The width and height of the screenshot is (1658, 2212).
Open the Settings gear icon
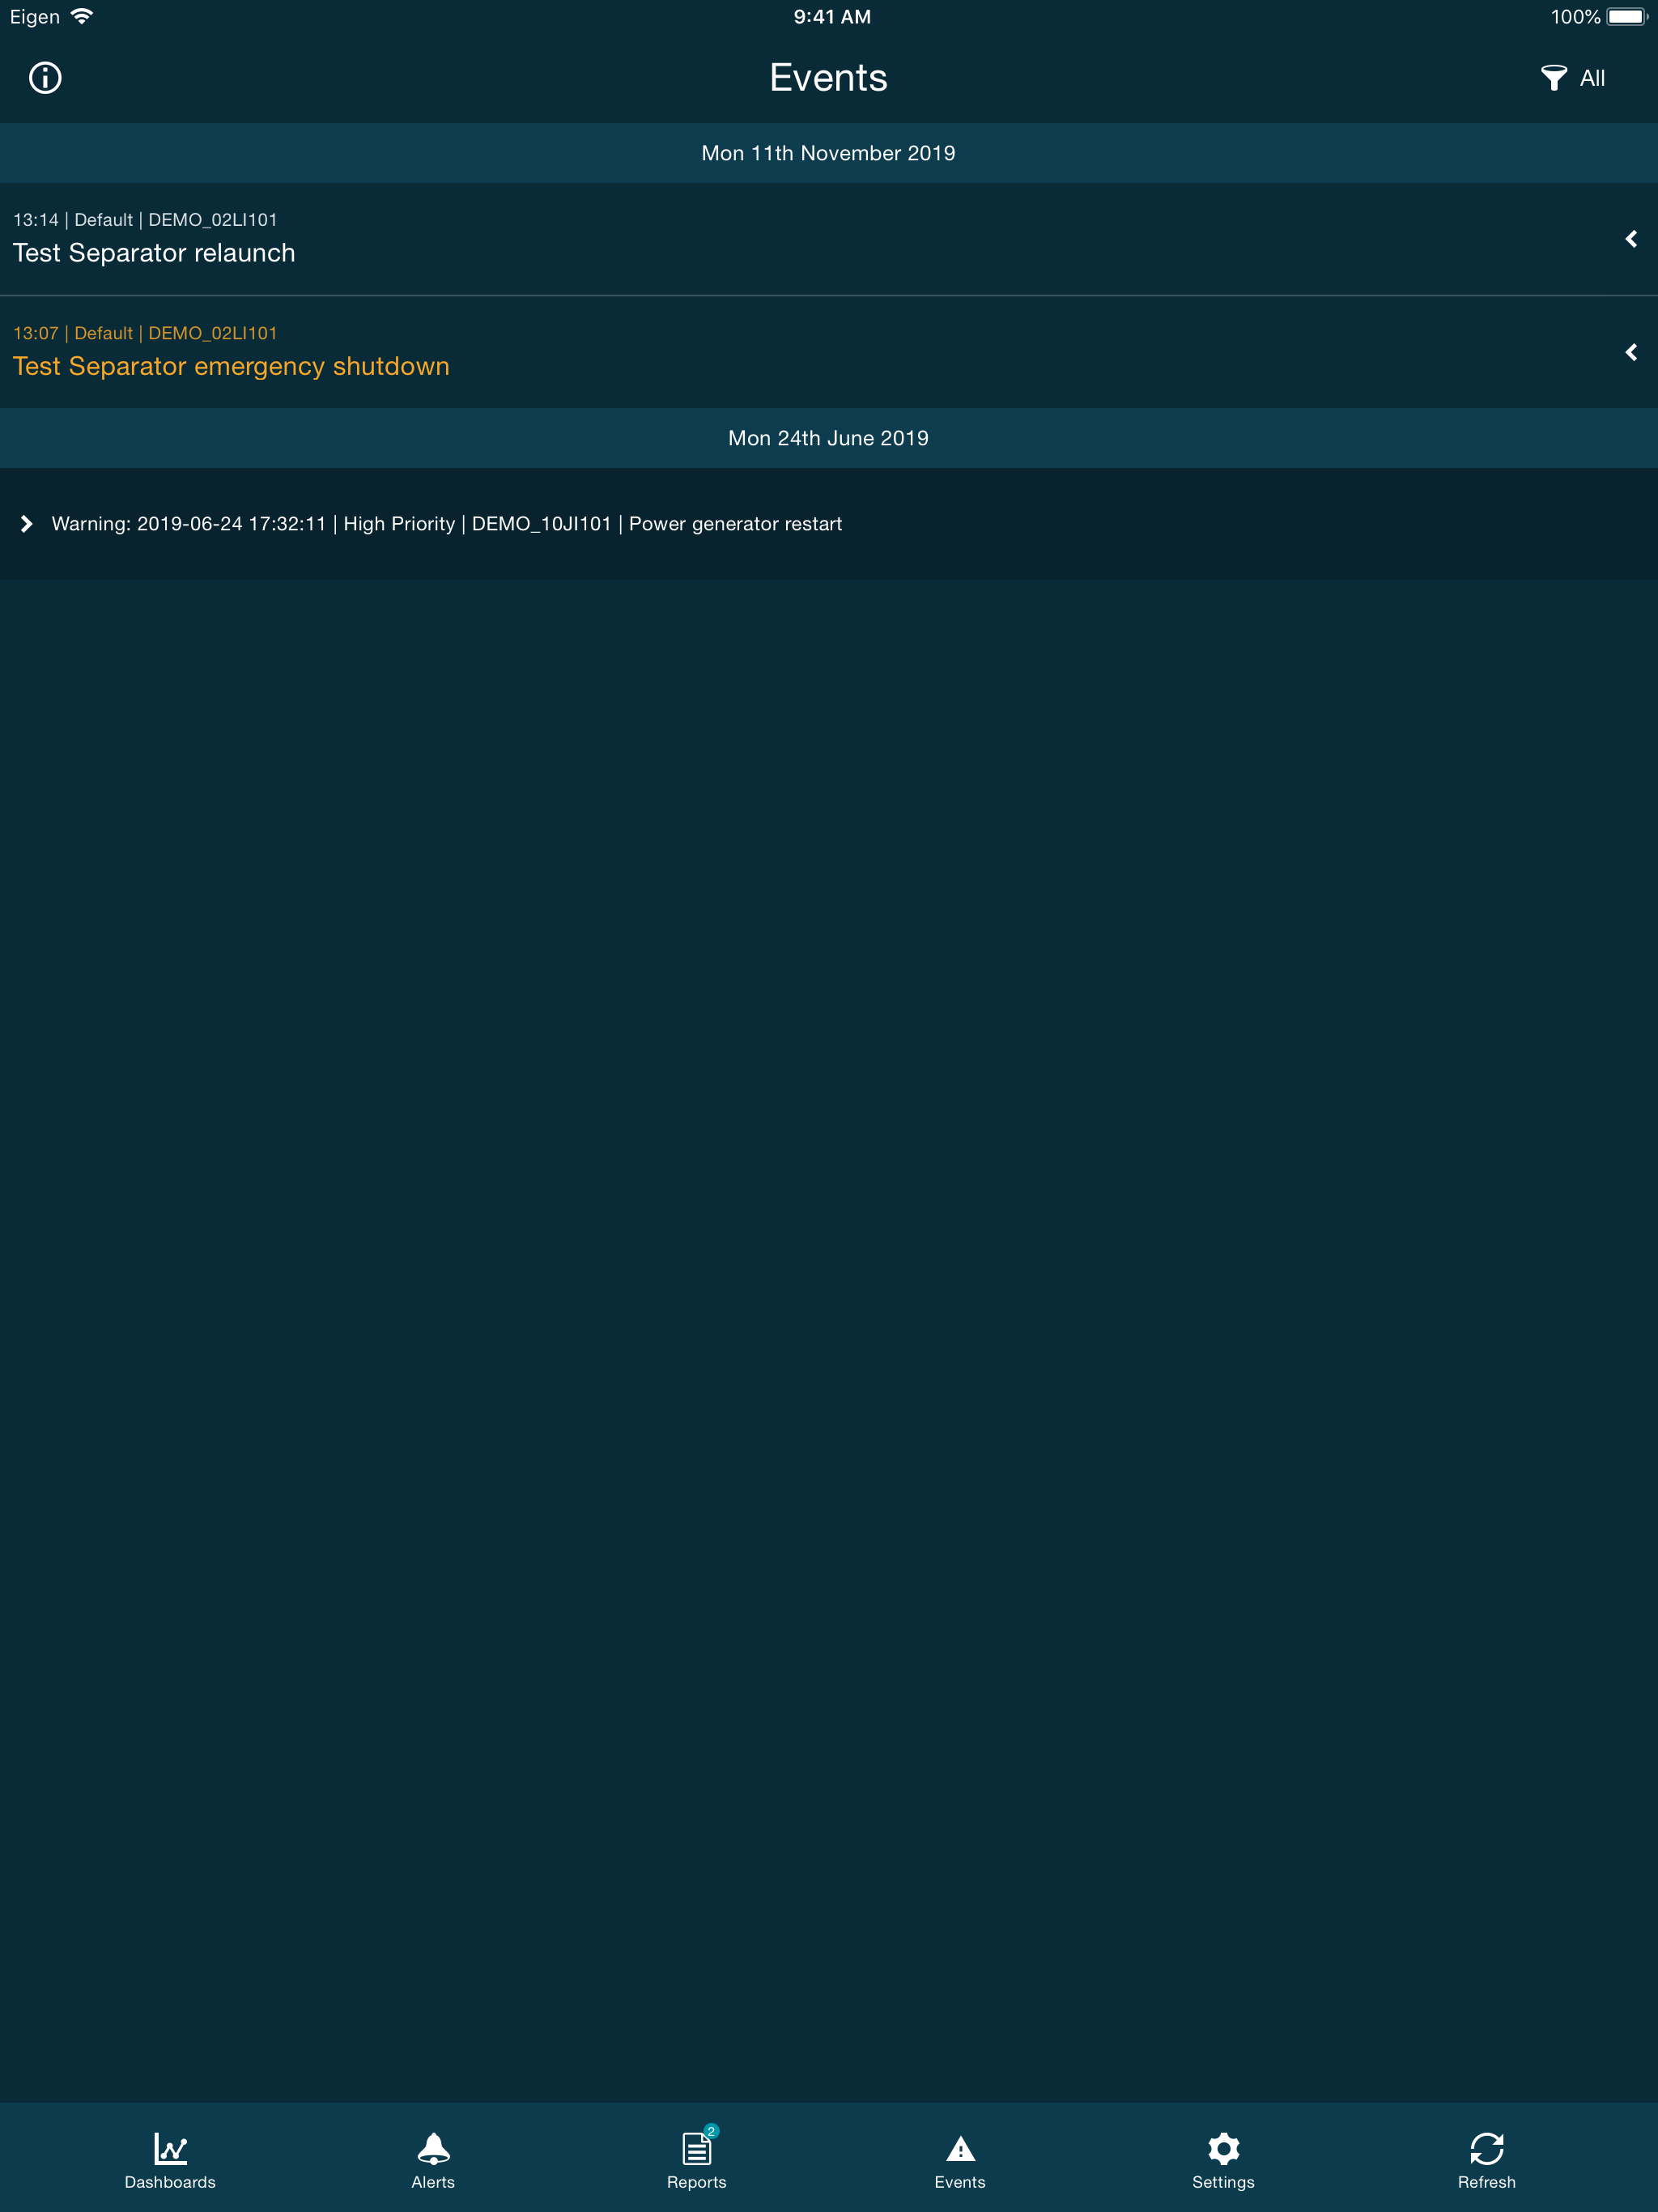(1223, 2148)
